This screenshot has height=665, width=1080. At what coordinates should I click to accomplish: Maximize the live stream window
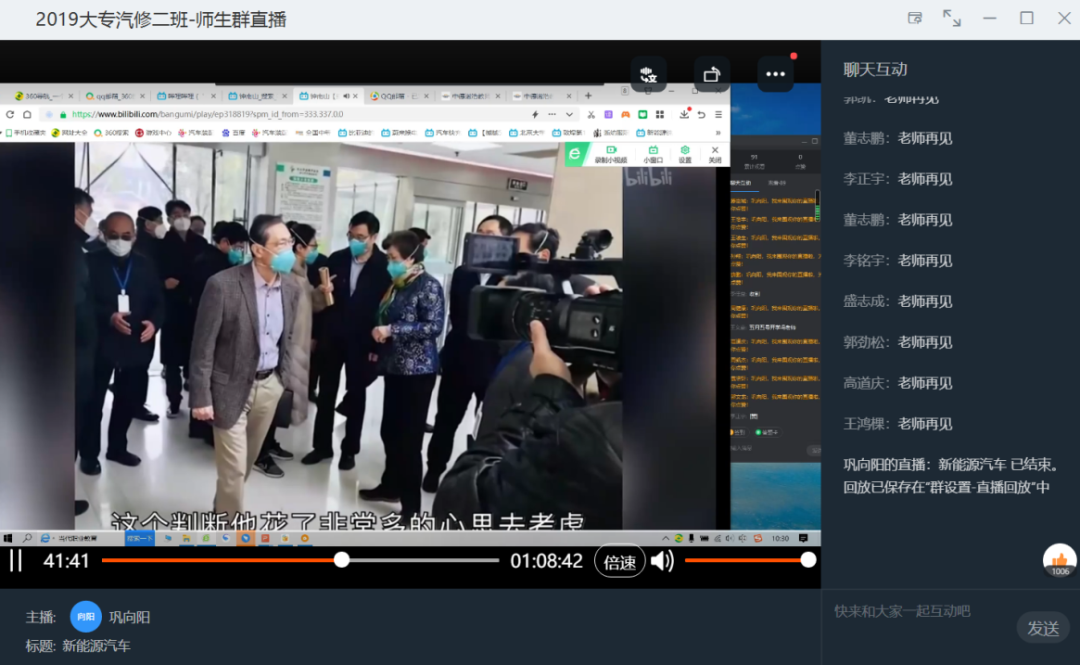coord(1027,19)
